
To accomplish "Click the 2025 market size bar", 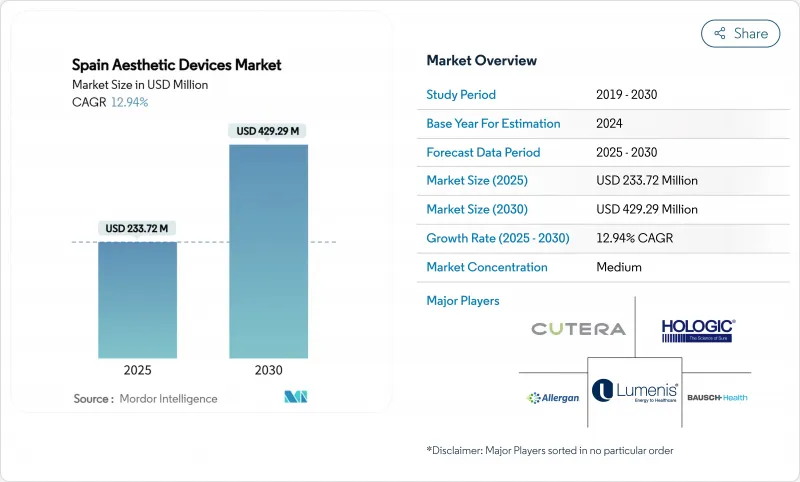I will [137, 299].
